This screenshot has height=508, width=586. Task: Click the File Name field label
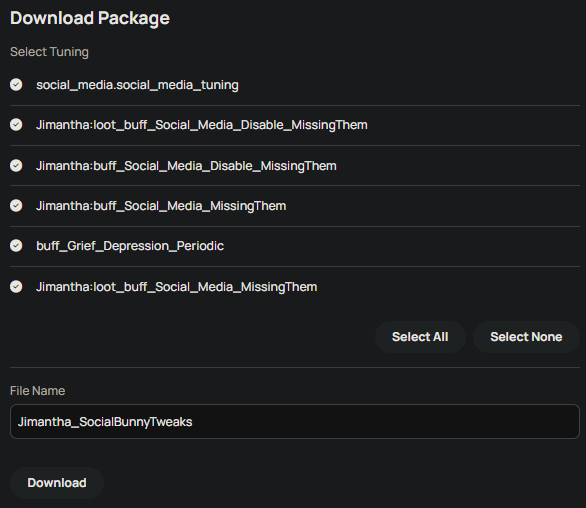tap(37, 391)
